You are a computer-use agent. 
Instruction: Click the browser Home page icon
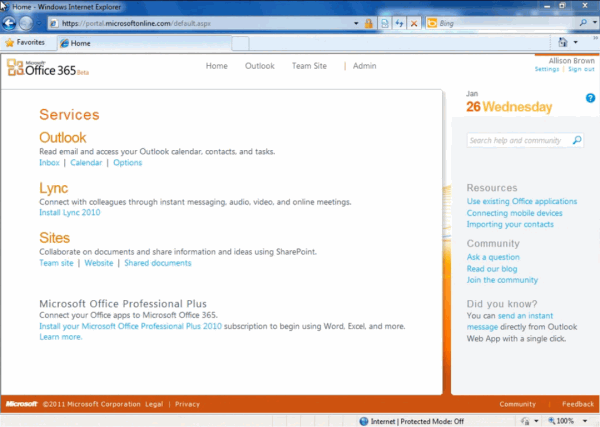562,42
